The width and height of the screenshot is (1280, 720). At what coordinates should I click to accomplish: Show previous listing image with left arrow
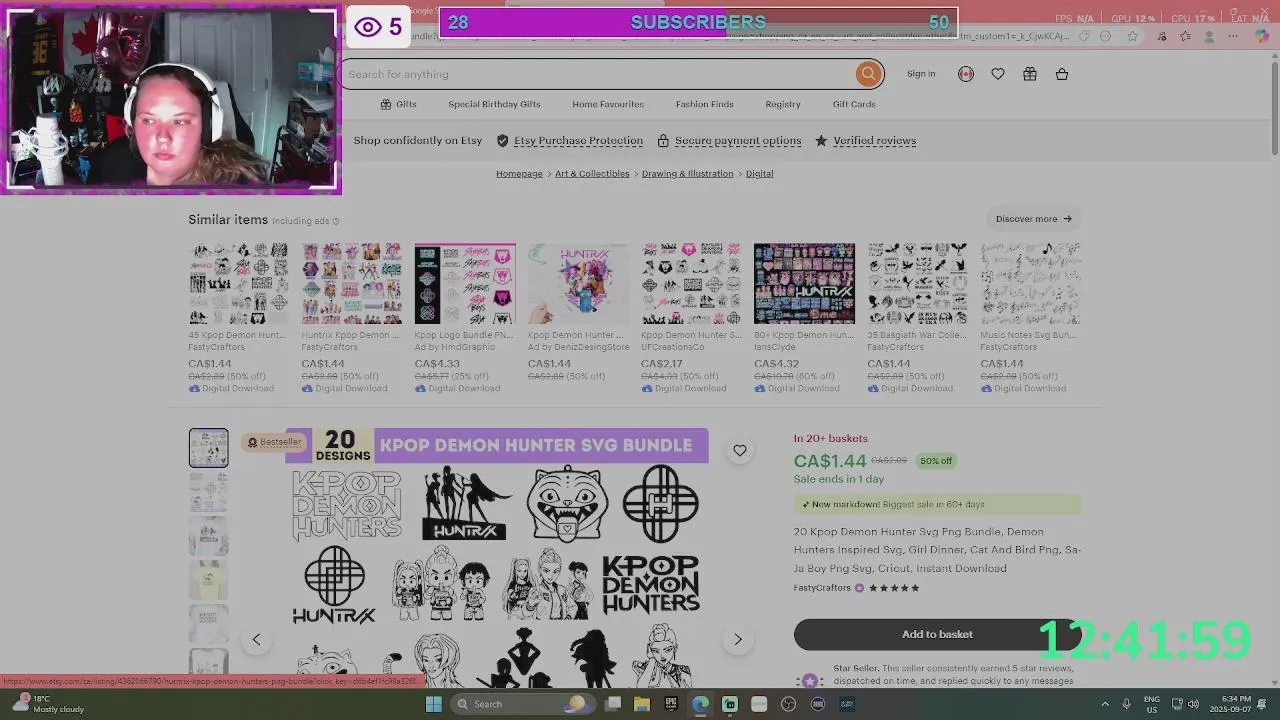[x=256, y=640]
